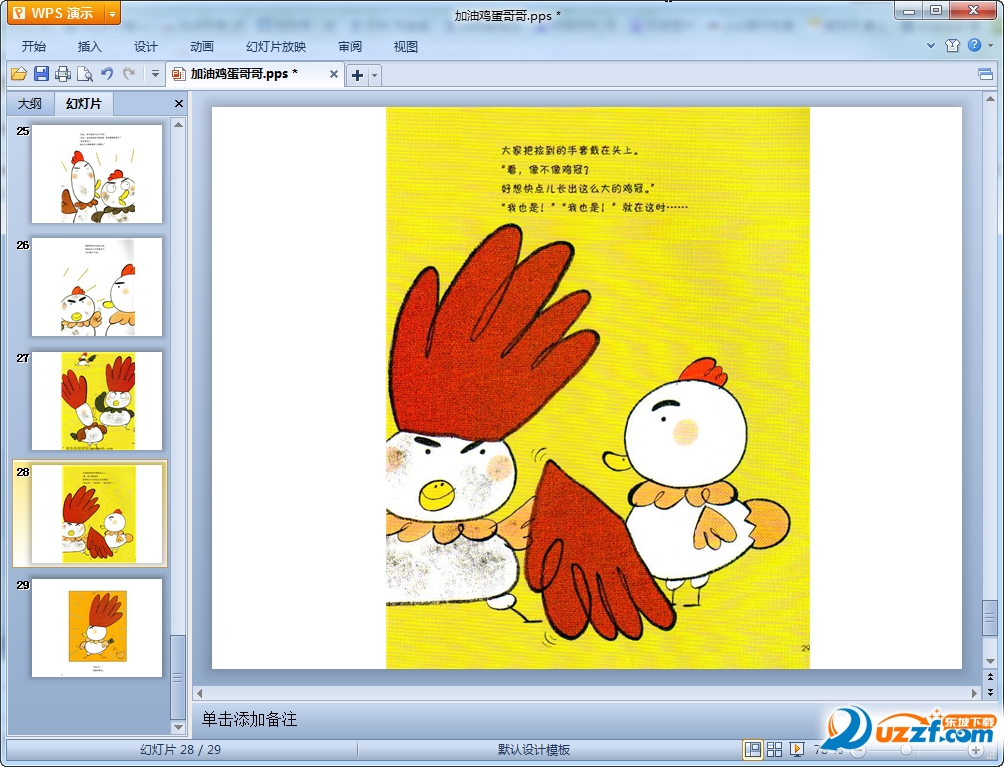Click thumbnail pane scroll up arrow
Viewport: 1004px width, 767px height.
178,125
